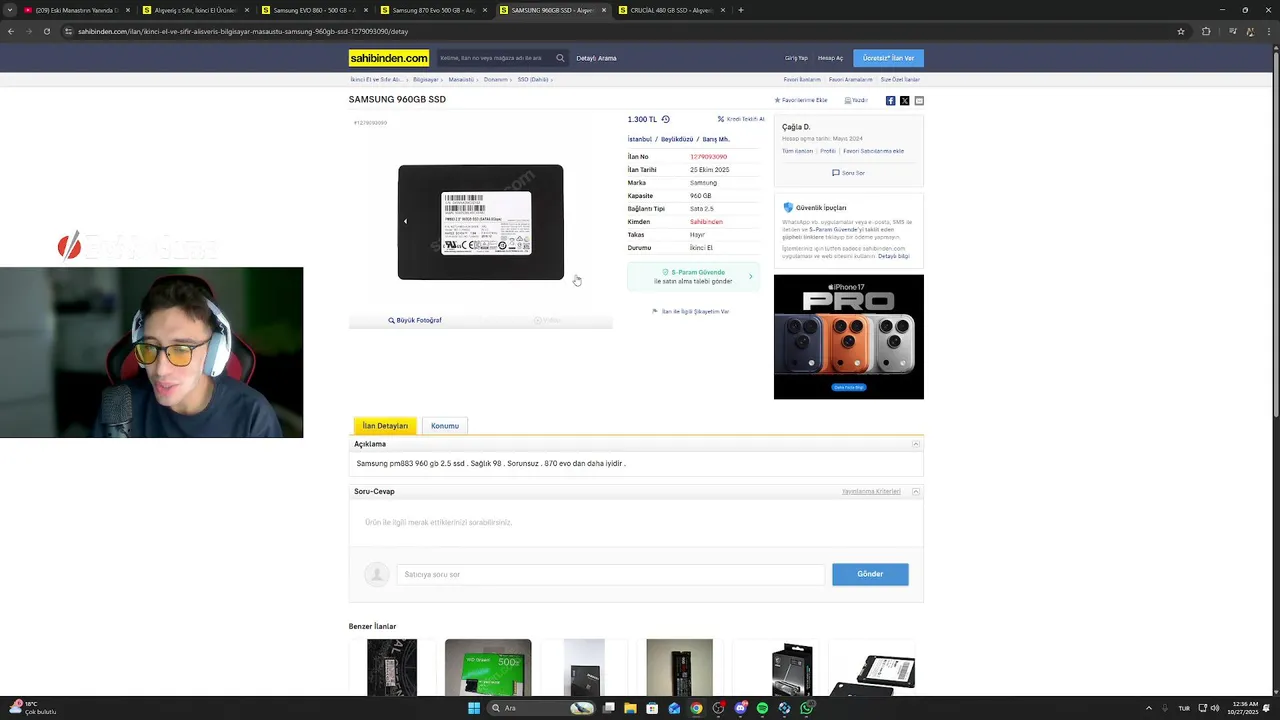Show previous photo with left arrow
This screenshot has width=1280, height=720.
coord(405,221)
